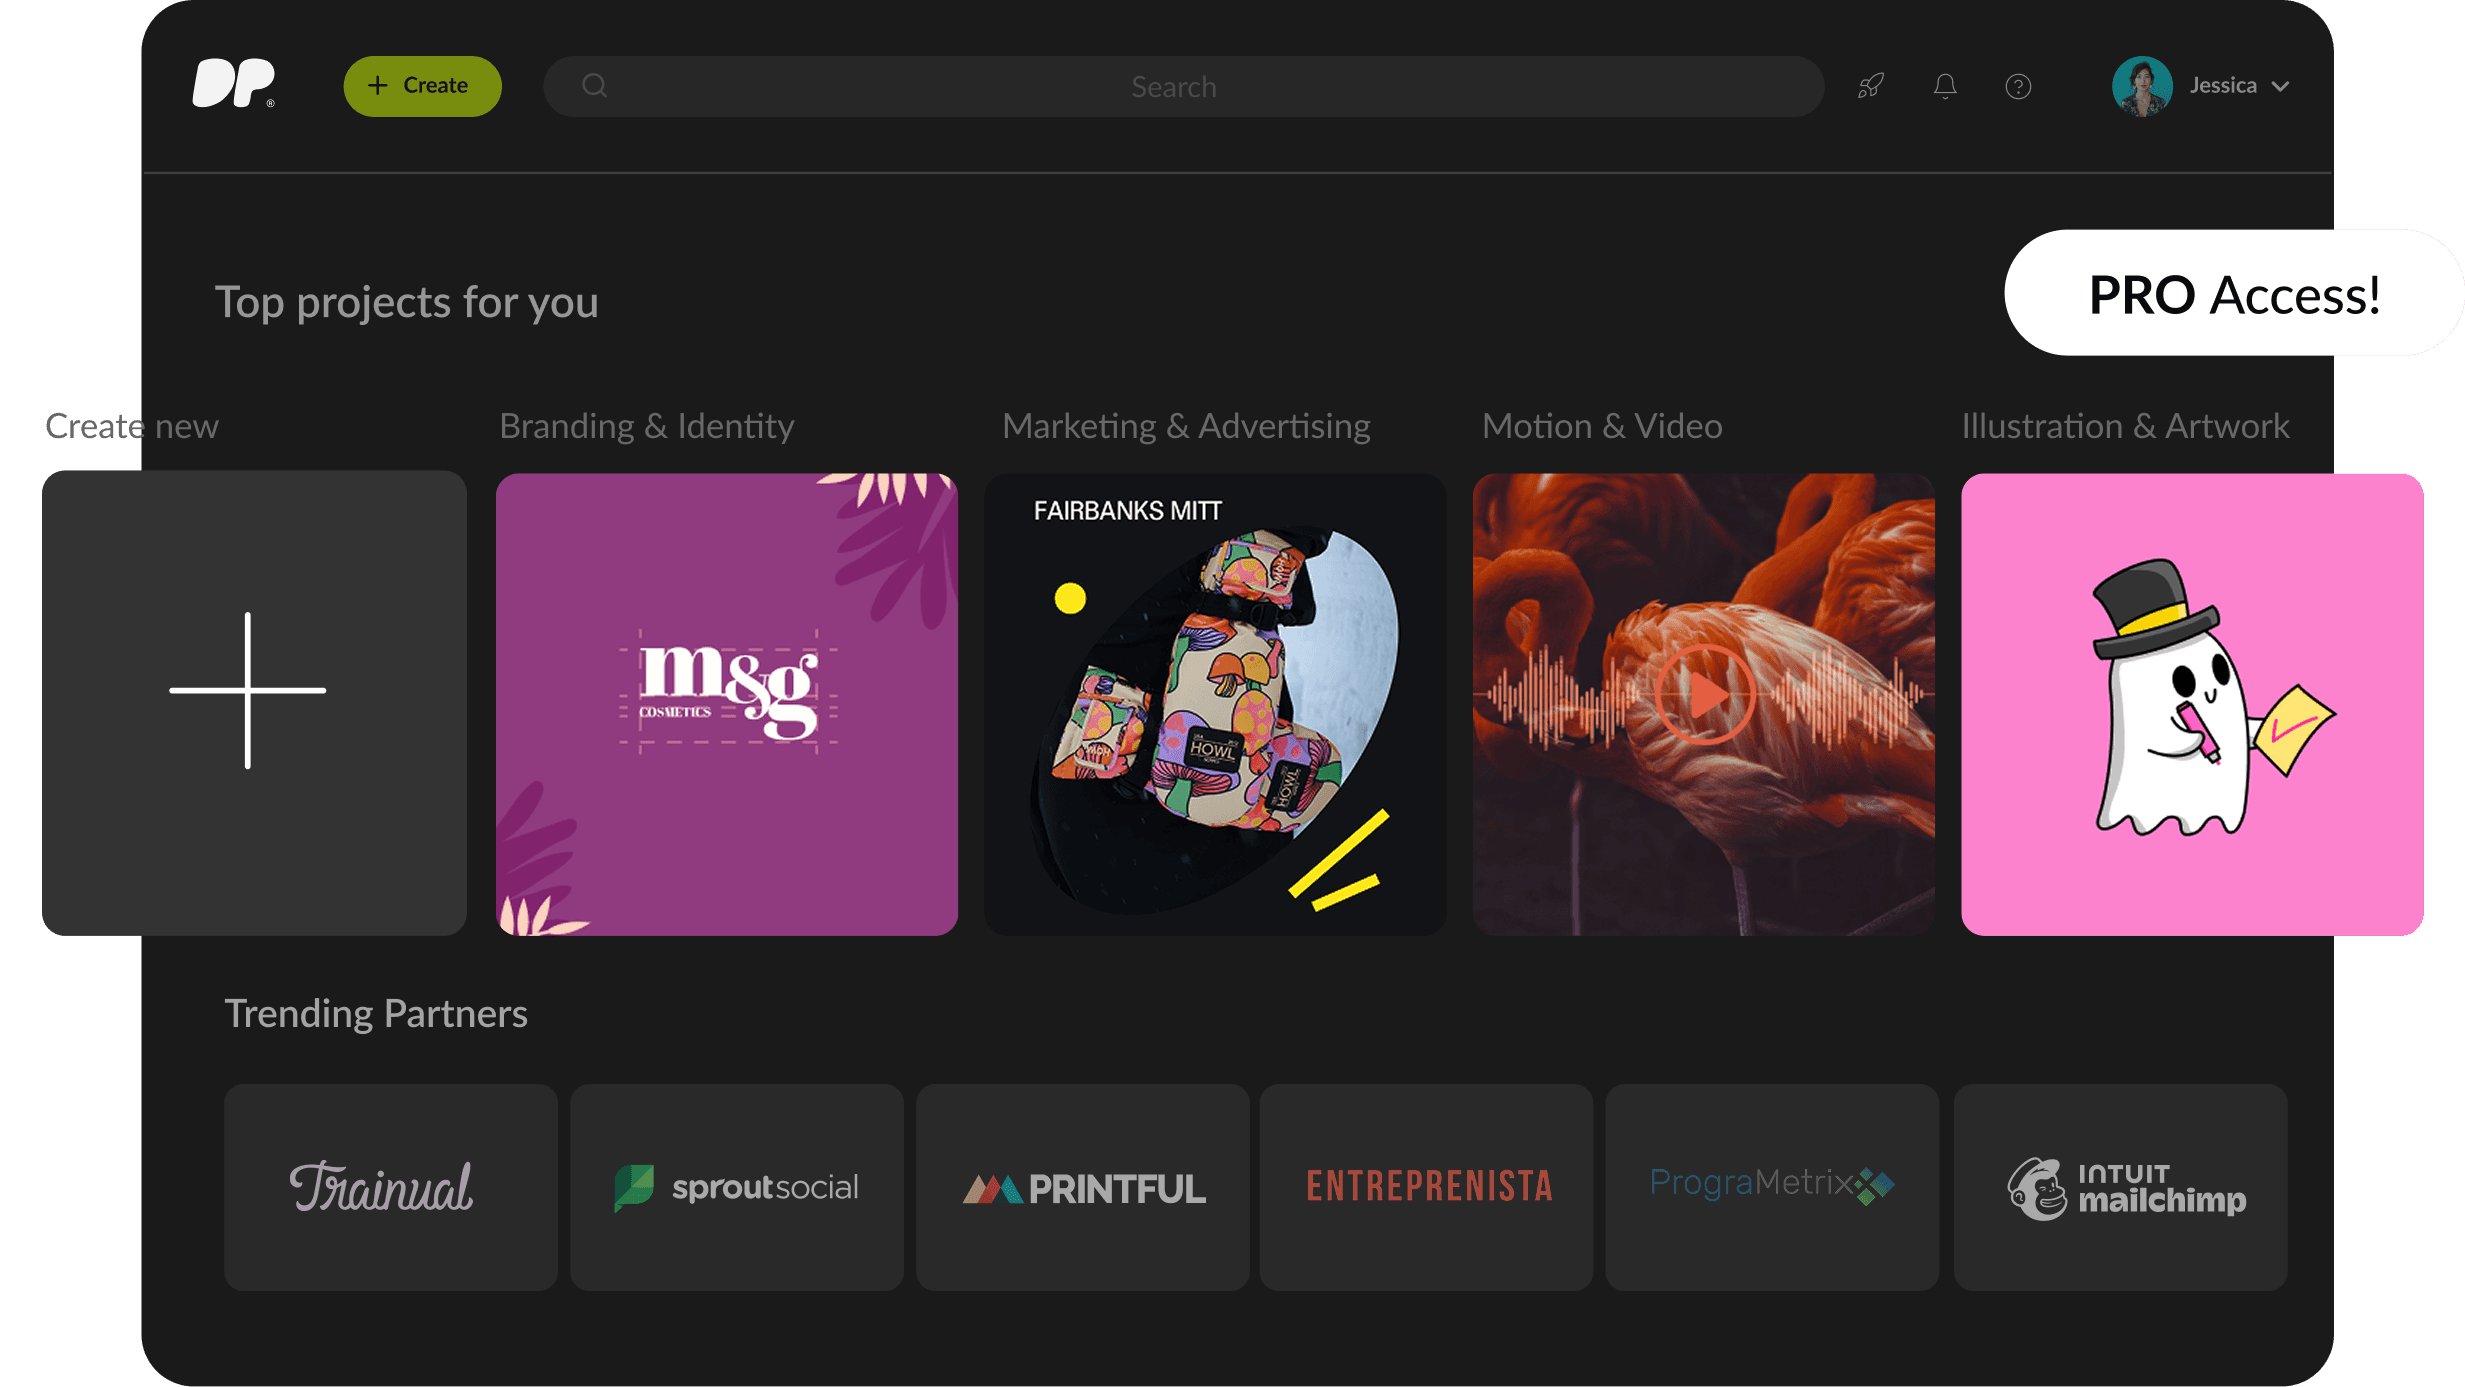Click Jessica's profile avatar

pyautogui.click(x=2142, y=86)
